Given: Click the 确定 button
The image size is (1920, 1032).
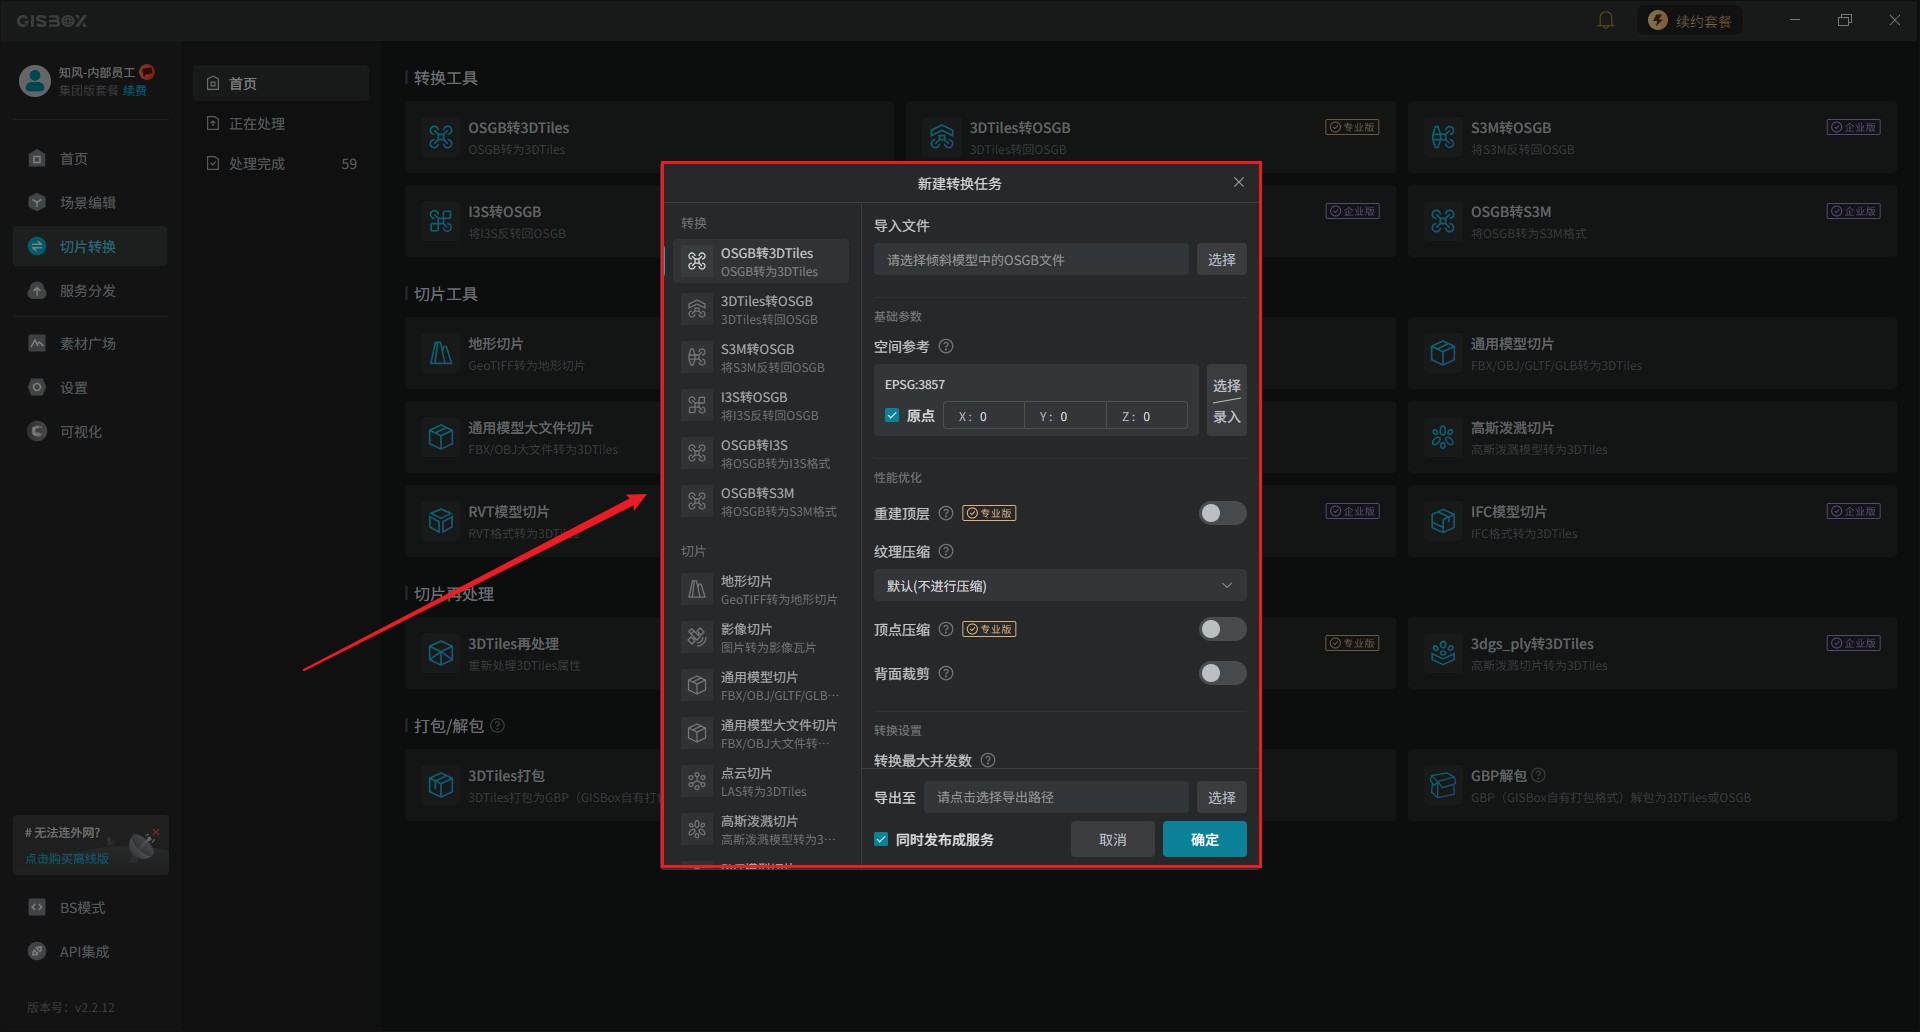Looking at the screenshot, I should click(1205, 839).
